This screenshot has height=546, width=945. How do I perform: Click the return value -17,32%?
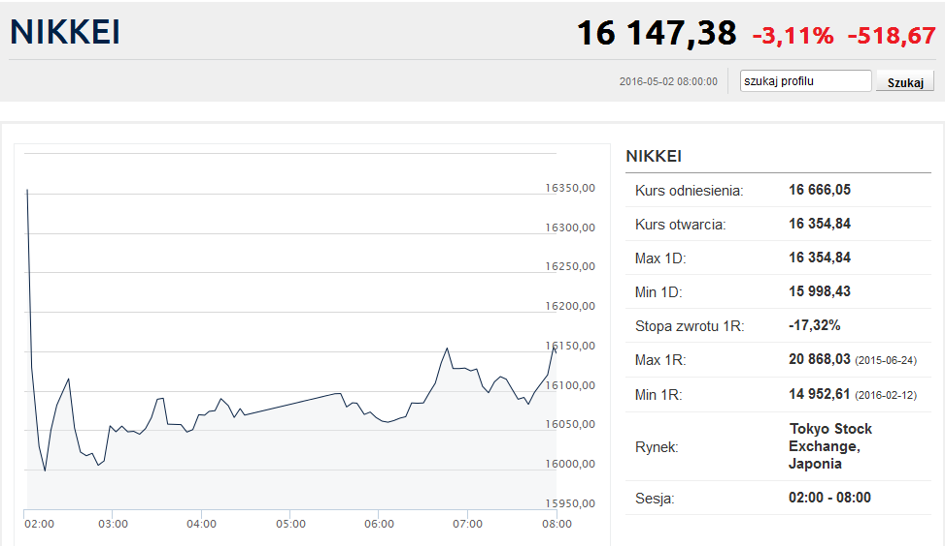click(x=814, y=325)
